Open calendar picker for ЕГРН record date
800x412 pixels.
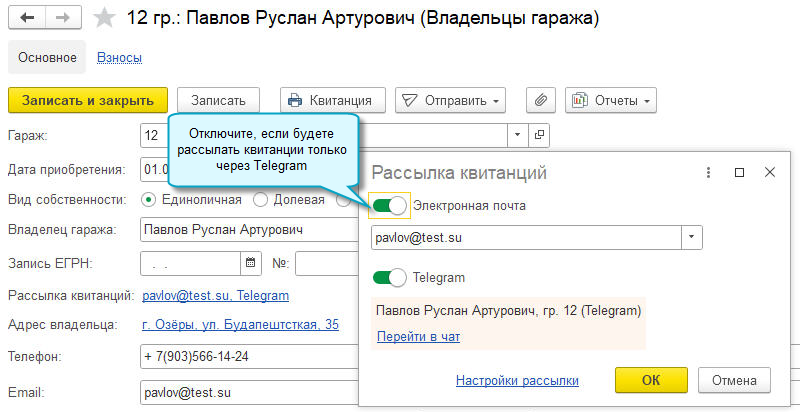[x=250, y=264]
